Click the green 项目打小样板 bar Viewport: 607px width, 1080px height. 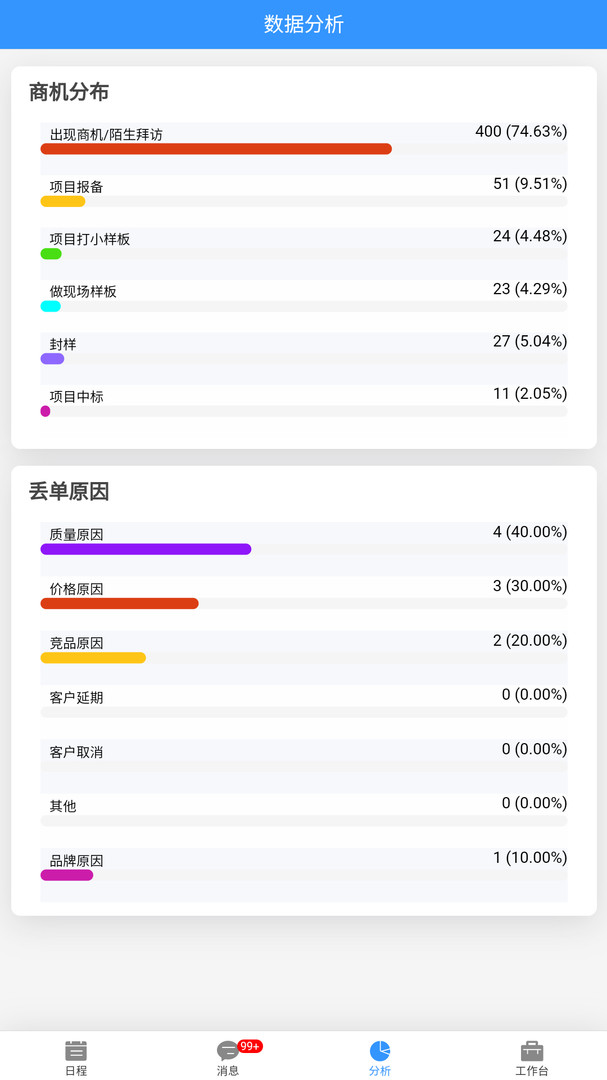(x=51, y=254)
